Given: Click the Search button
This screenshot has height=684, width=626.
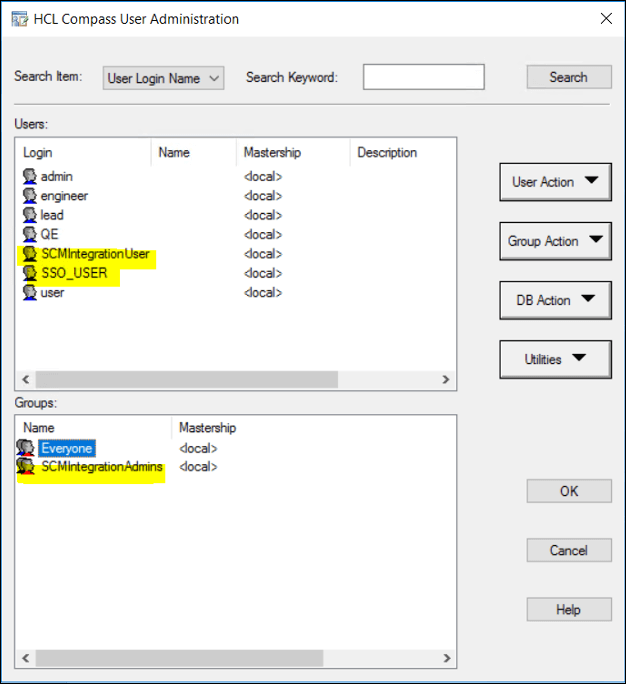Looking at the screenshot, I should pos(569,77).
